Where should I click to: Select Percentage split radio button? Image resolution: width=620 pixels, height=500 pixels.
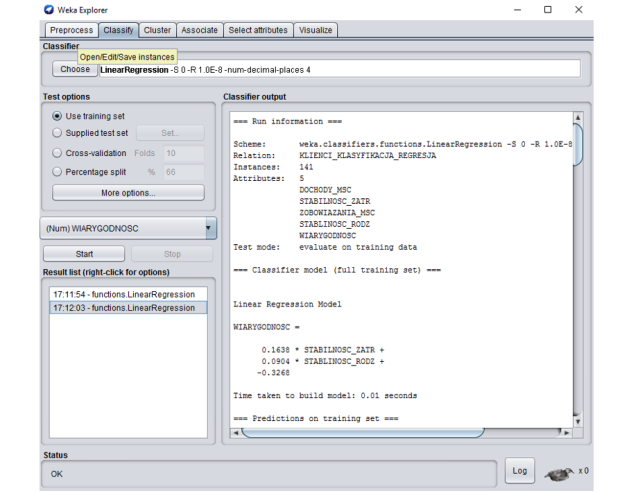57,172
